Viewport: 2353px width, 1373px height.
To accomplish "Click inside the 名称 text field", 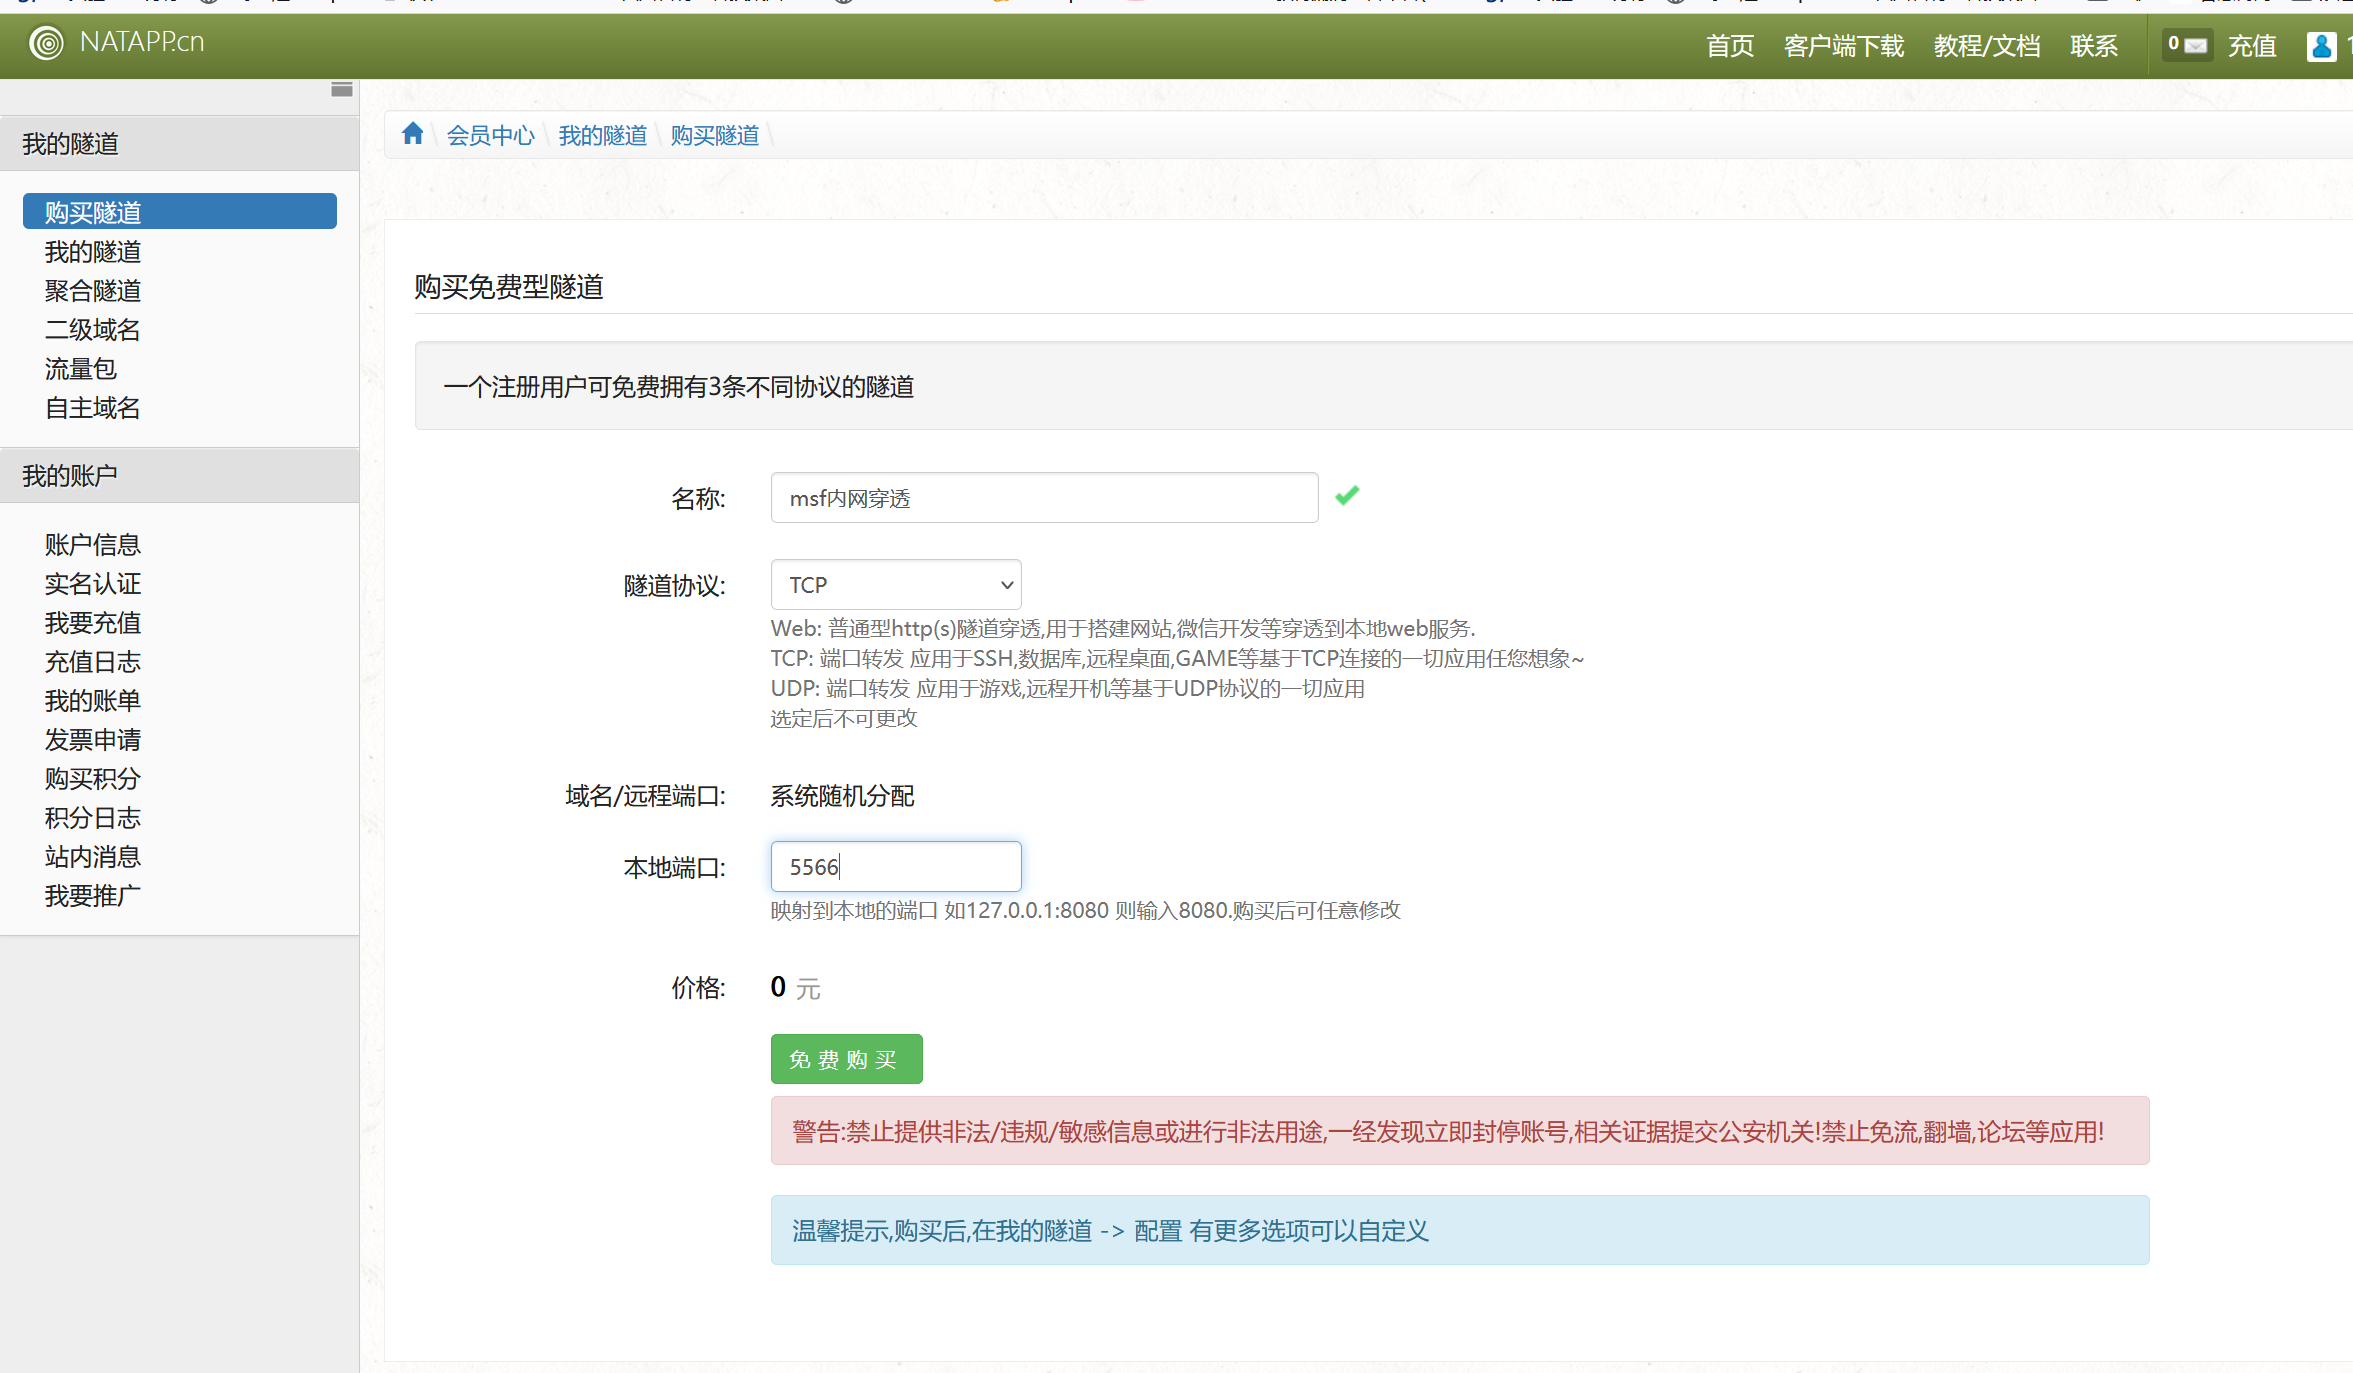I will click(1044, 498).
